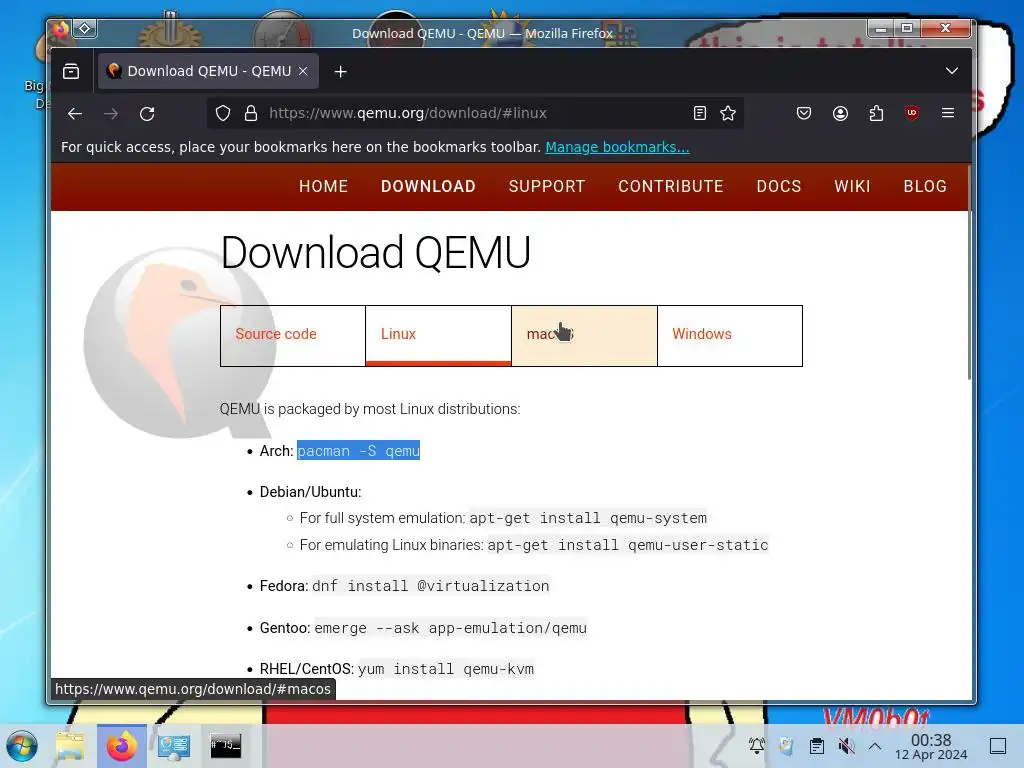Go back with the Firefox back arrow
This screenshot has width=1024, height=768.
tap(74, 114)
